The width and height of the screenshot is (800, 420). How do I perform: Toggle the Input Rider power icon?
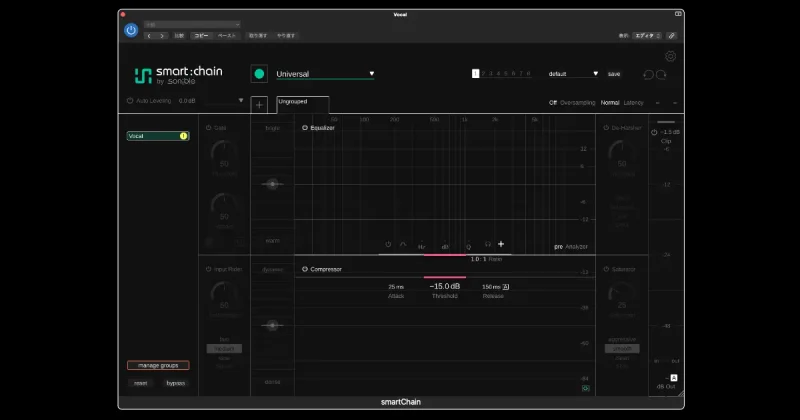click(208, 269)
